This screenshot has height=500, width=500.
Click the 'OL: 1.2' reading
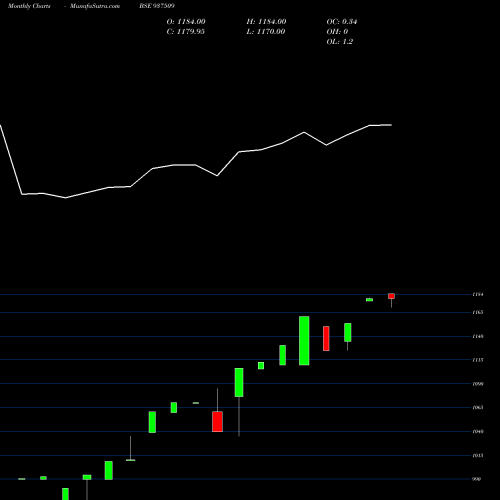(340, 42)
